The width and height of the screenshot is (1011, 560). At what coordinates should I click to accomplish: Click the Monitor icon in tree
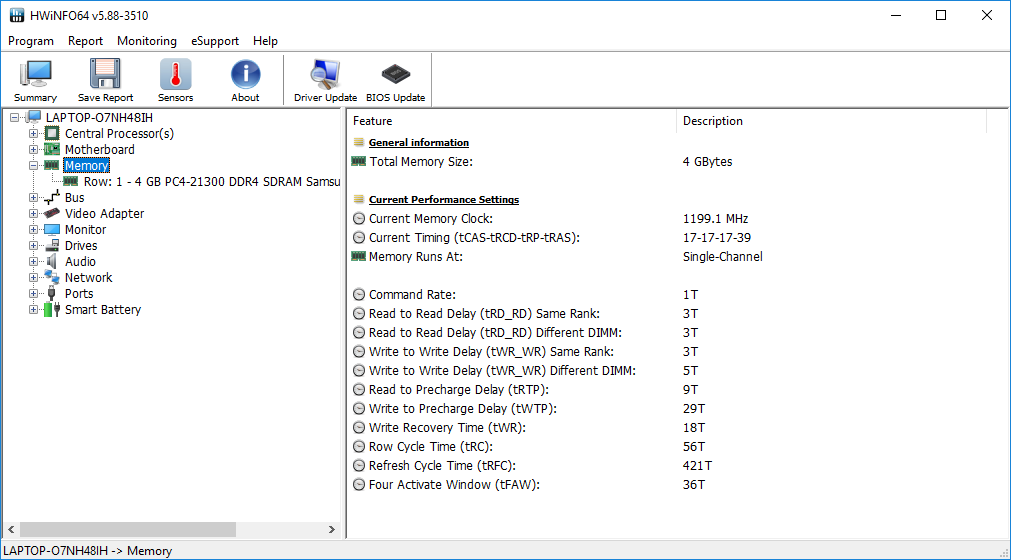pos(52,229)
